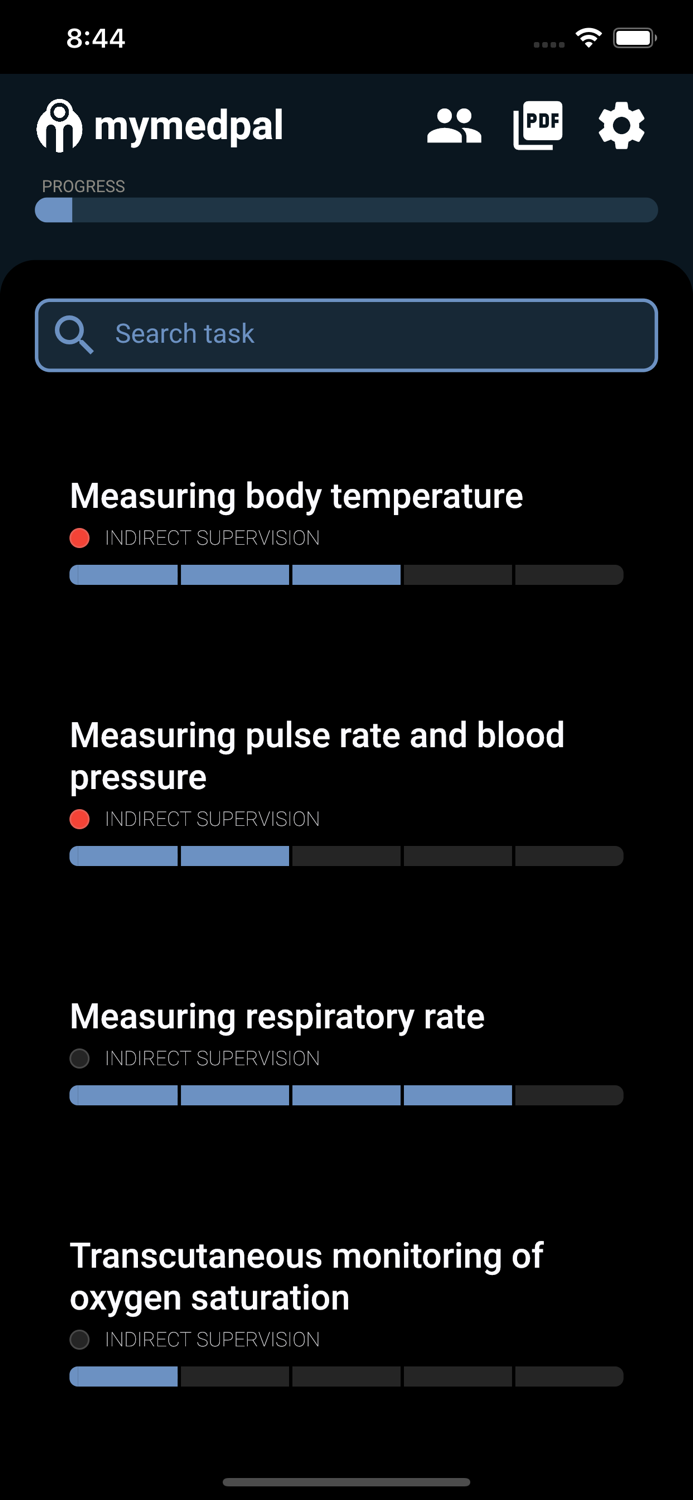Click the red dot on pulse rate task
The image size is (693, 1500).
point(79,819)
